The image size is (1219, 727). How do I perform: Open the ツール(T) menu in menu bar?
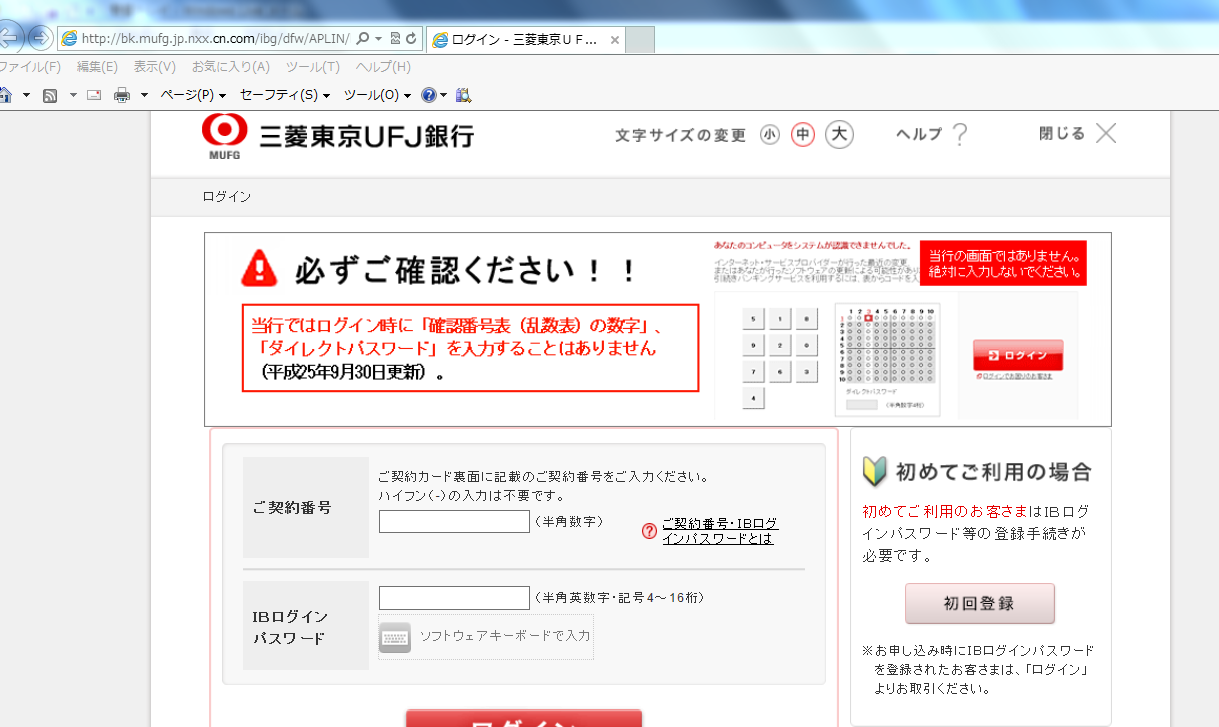[313, 67]
